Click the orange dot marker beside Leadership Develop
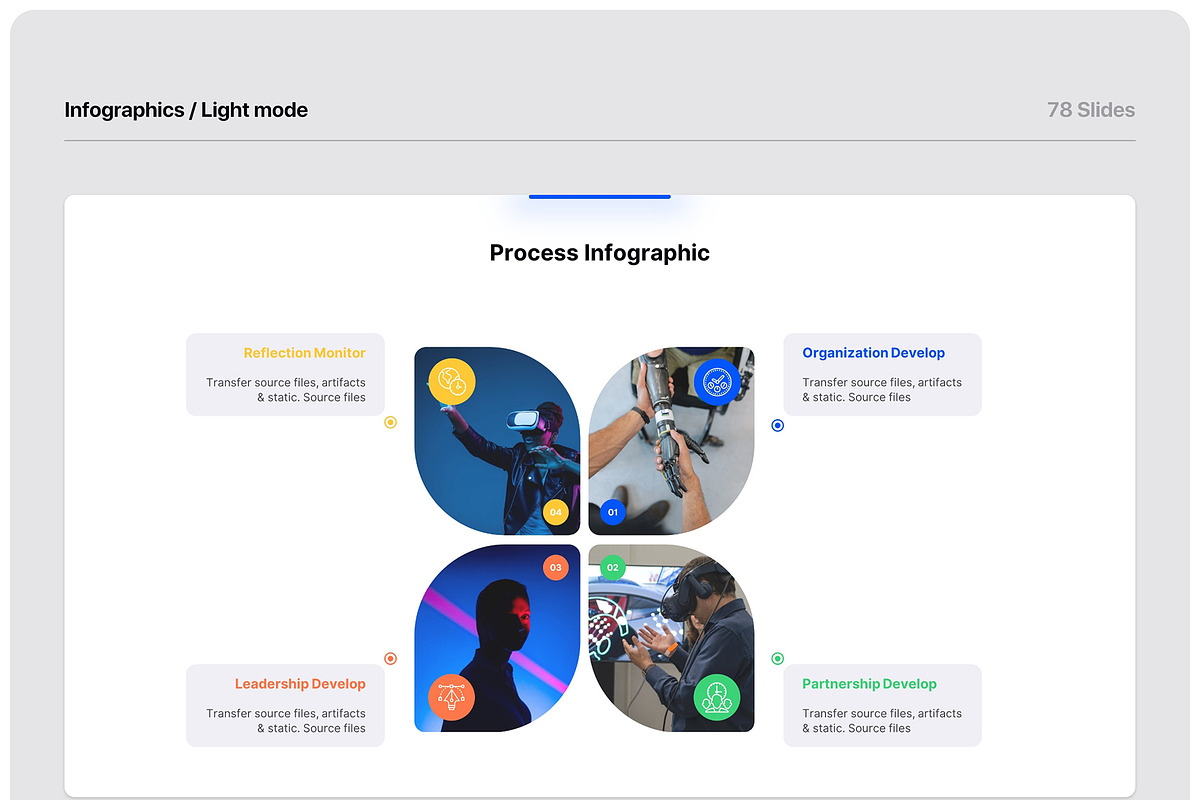Image resolution: width=1200 pixels, height=800 pixels. [391, 658]
